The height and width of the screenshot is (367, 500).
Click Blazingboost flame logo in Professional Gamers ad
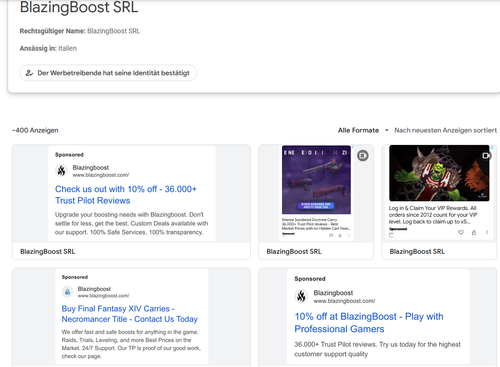click(x=301, y=296)
